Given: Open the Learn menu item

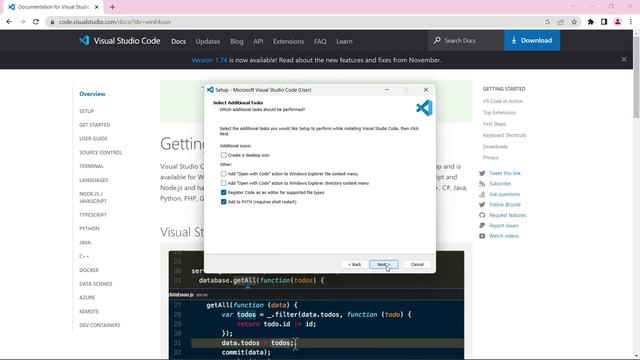Looking at the screenshot, I should pos(344,41).
